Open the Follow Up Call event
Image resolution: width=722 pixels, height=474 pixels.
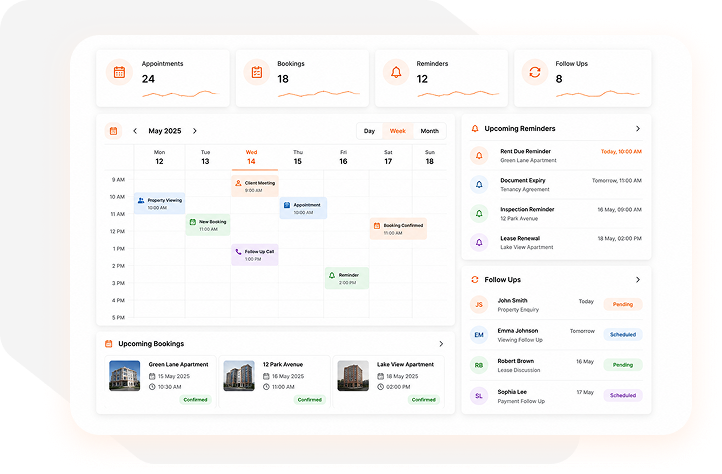[255, 255]
